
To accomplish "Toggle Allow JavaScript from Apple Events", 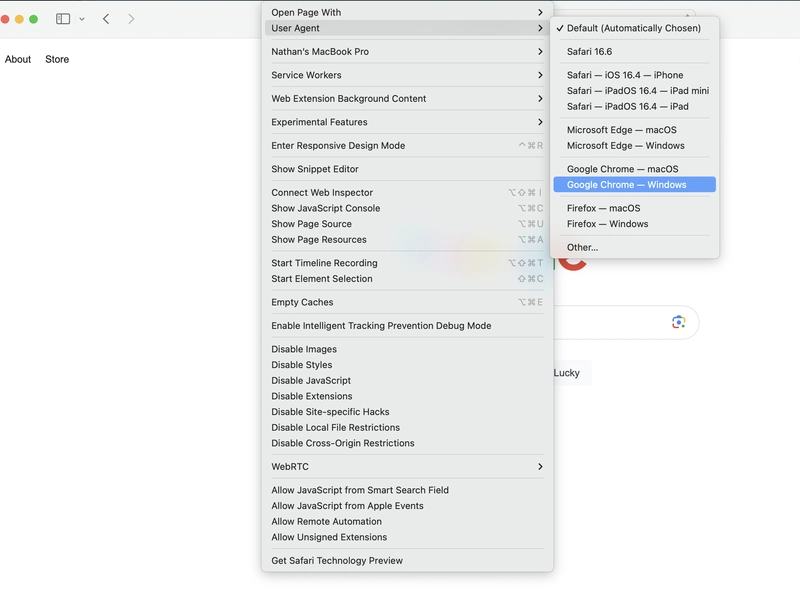I will [407, 506].
